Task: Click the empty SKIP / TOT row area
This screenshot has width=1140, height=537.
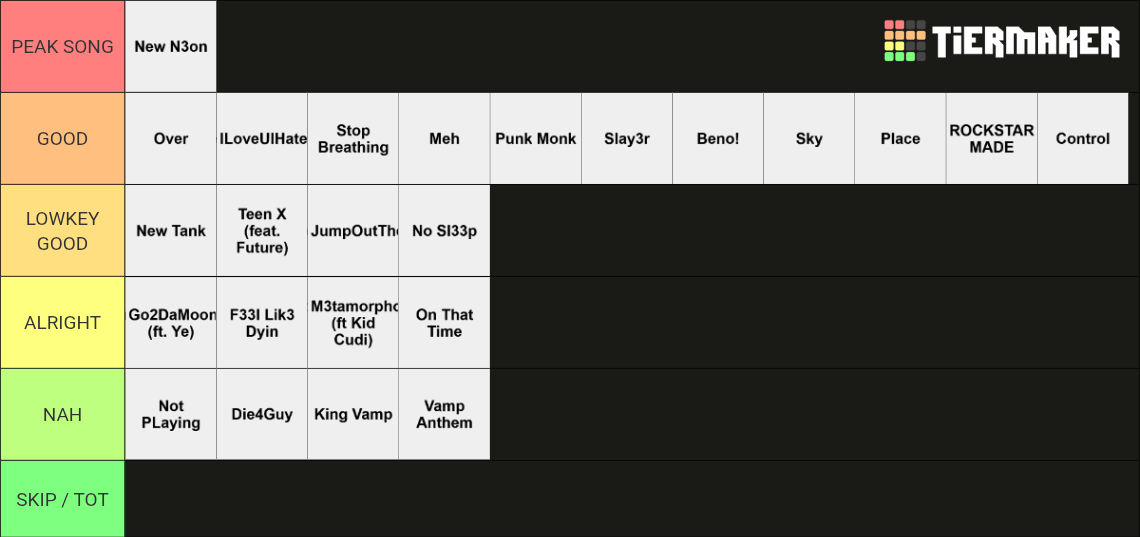Action: [x=633, y=499]
